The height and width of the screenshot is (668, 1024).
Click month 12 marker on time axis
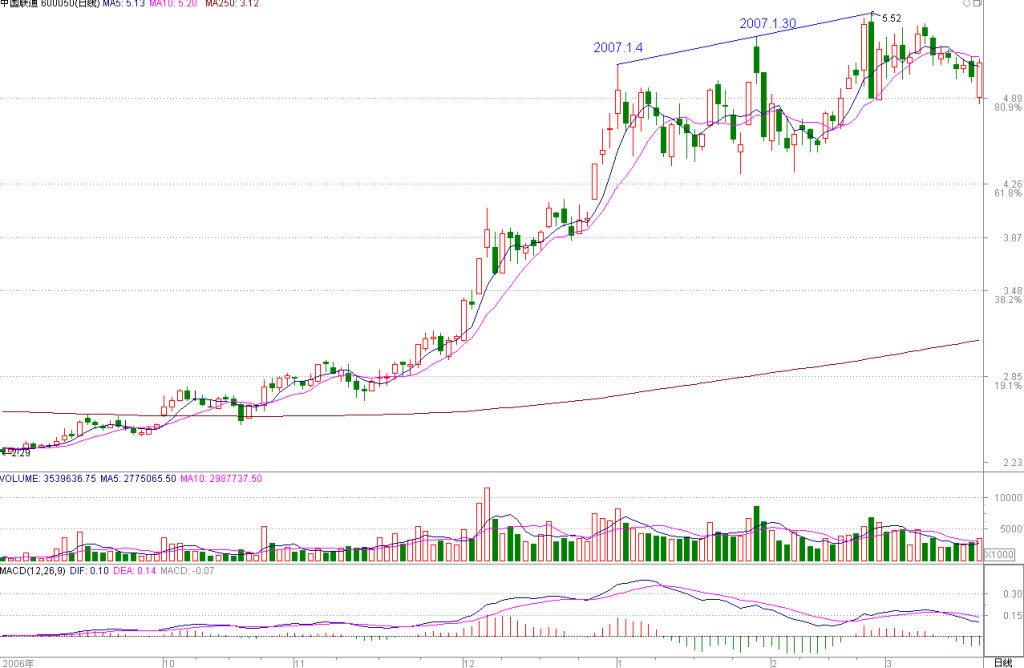[469, 663]
